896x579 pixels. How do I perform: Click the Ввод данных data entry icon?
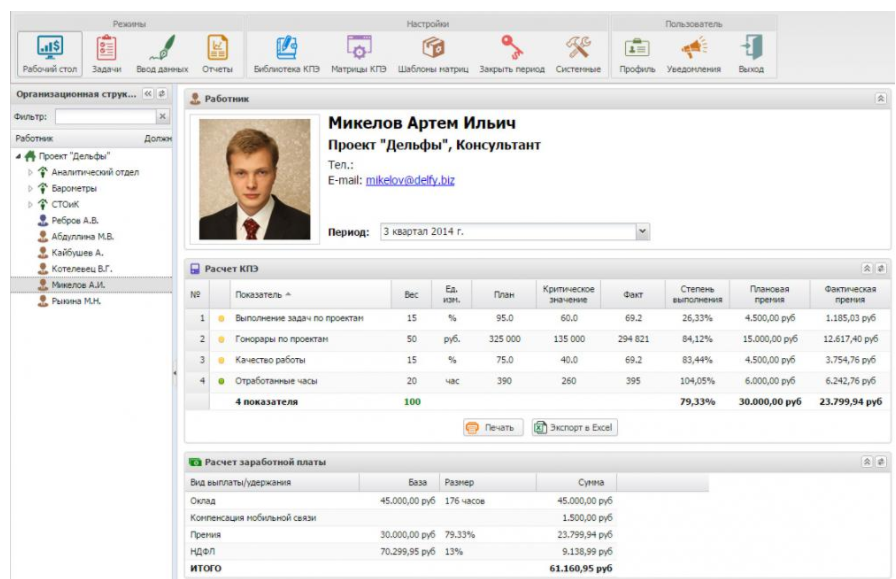(161, 48)
